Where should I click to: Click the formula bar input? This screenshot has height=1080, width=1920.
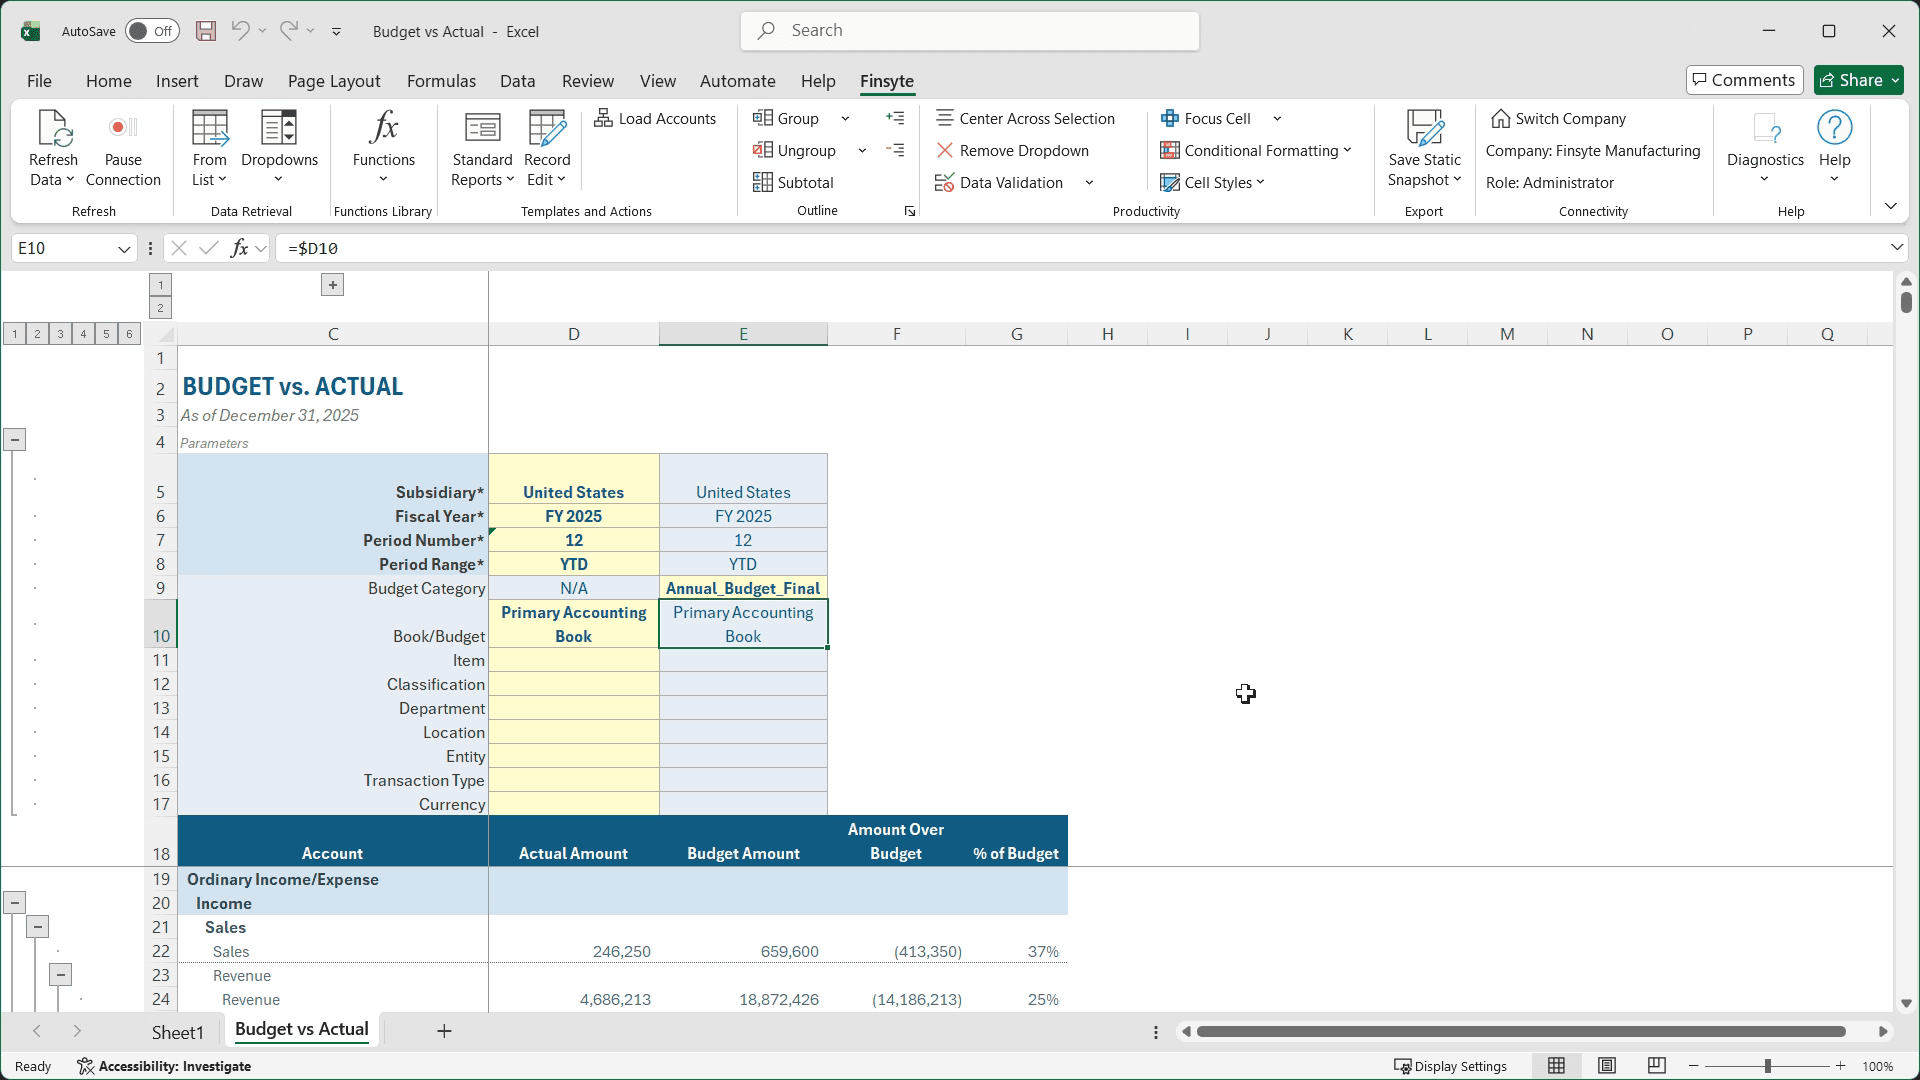point(1080,248)
